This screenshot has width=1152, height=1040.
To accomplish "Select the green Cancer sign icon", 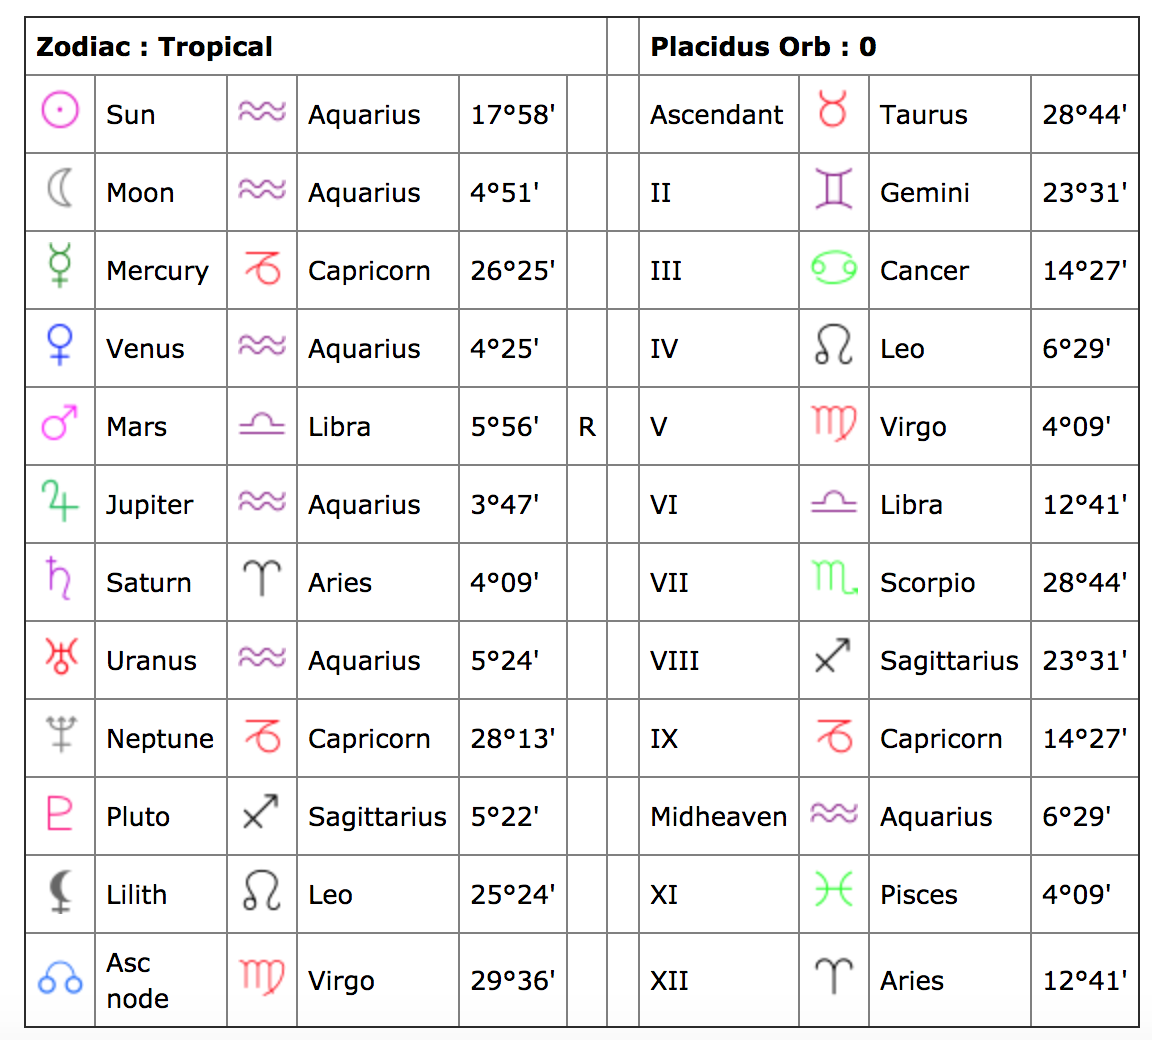I will point(833,268).
